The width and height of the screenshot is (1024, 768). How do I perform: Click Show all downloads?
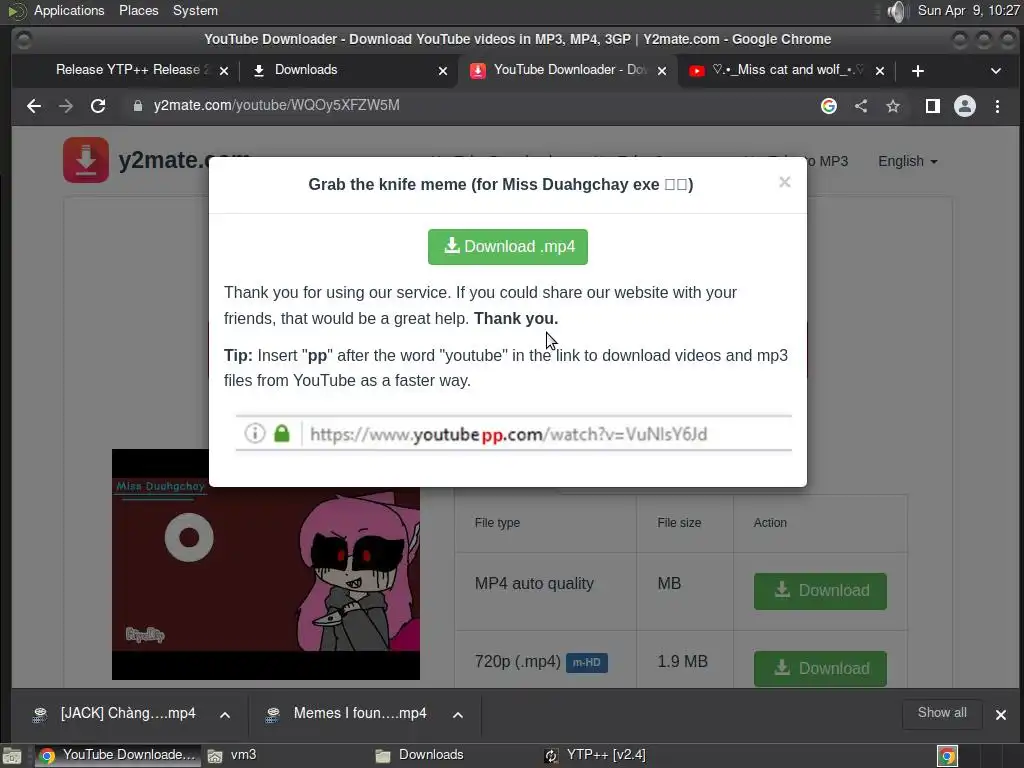(x=942, y=713)
